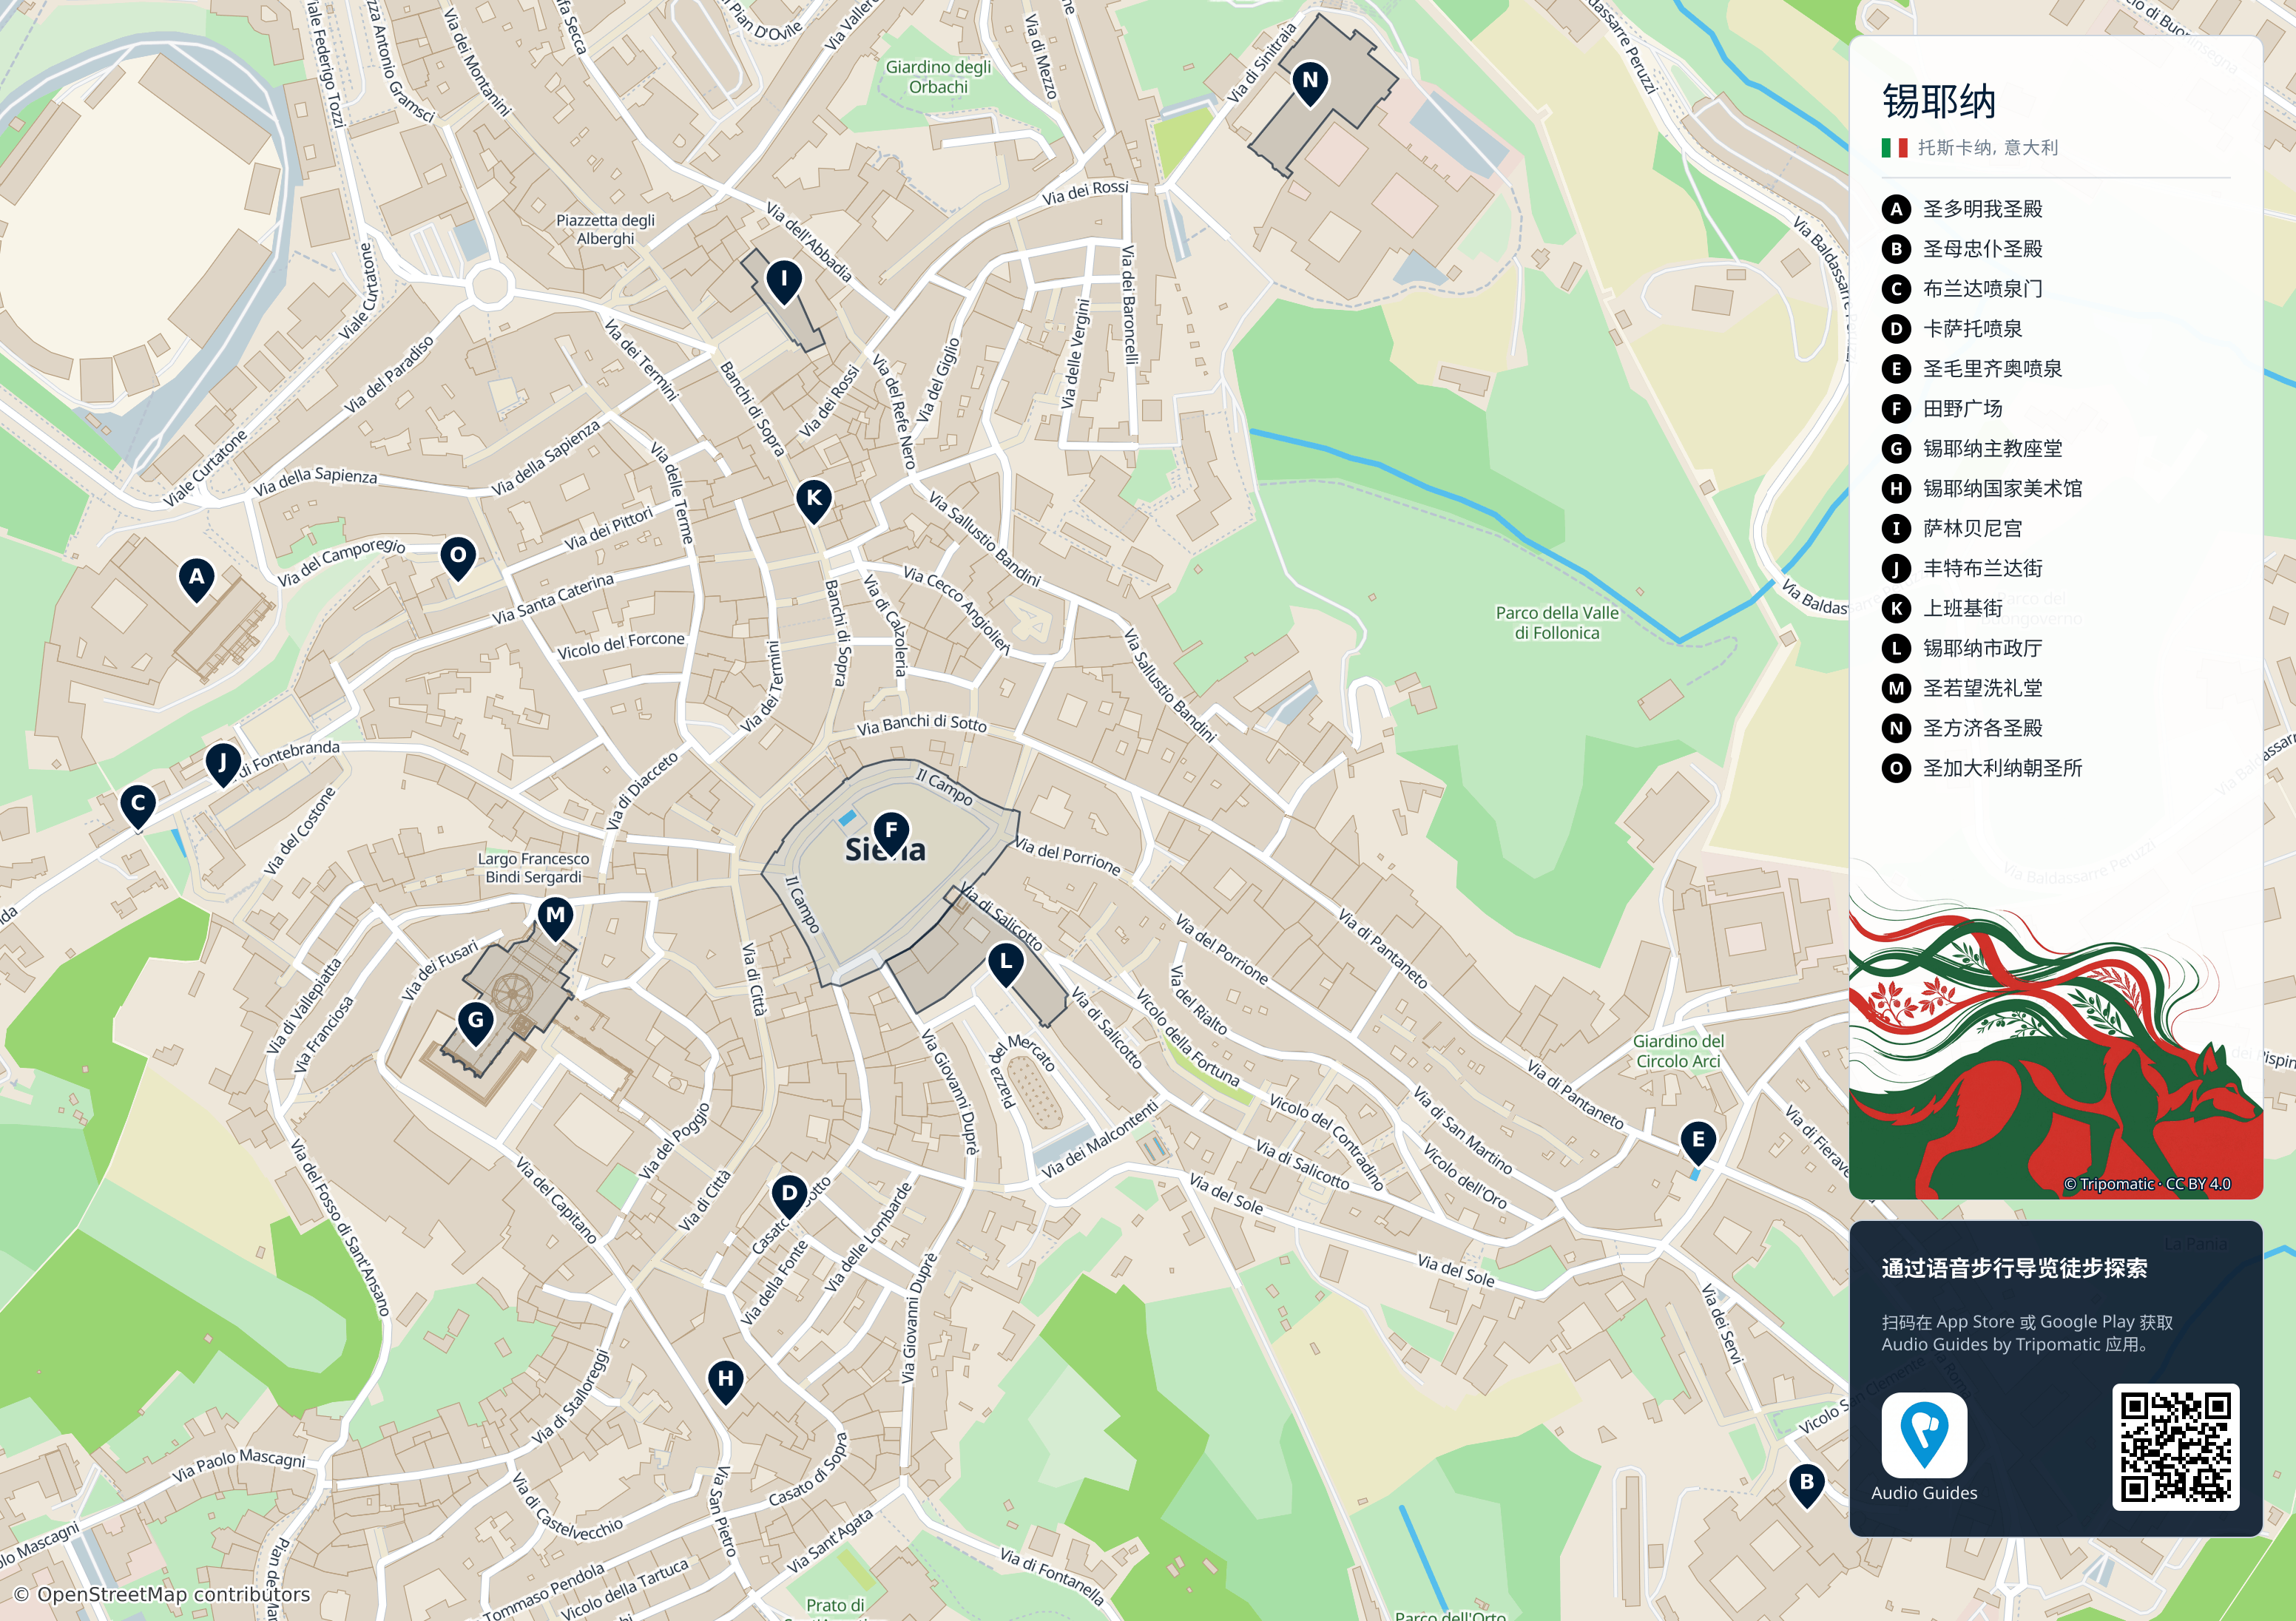Image resolution: width=2296 pixels, height=1621 pixels.
Task: Click map marker F on Il Campo
Action: (891, 832)
